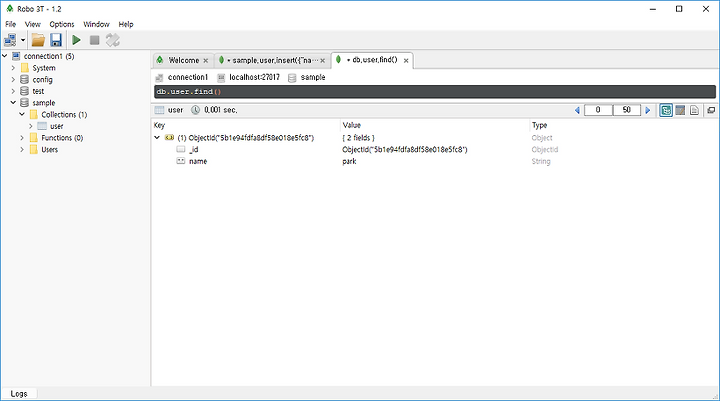Click the detach results window icon
Viewport: 720px width, 401px height.
click(x=711, y=110)
